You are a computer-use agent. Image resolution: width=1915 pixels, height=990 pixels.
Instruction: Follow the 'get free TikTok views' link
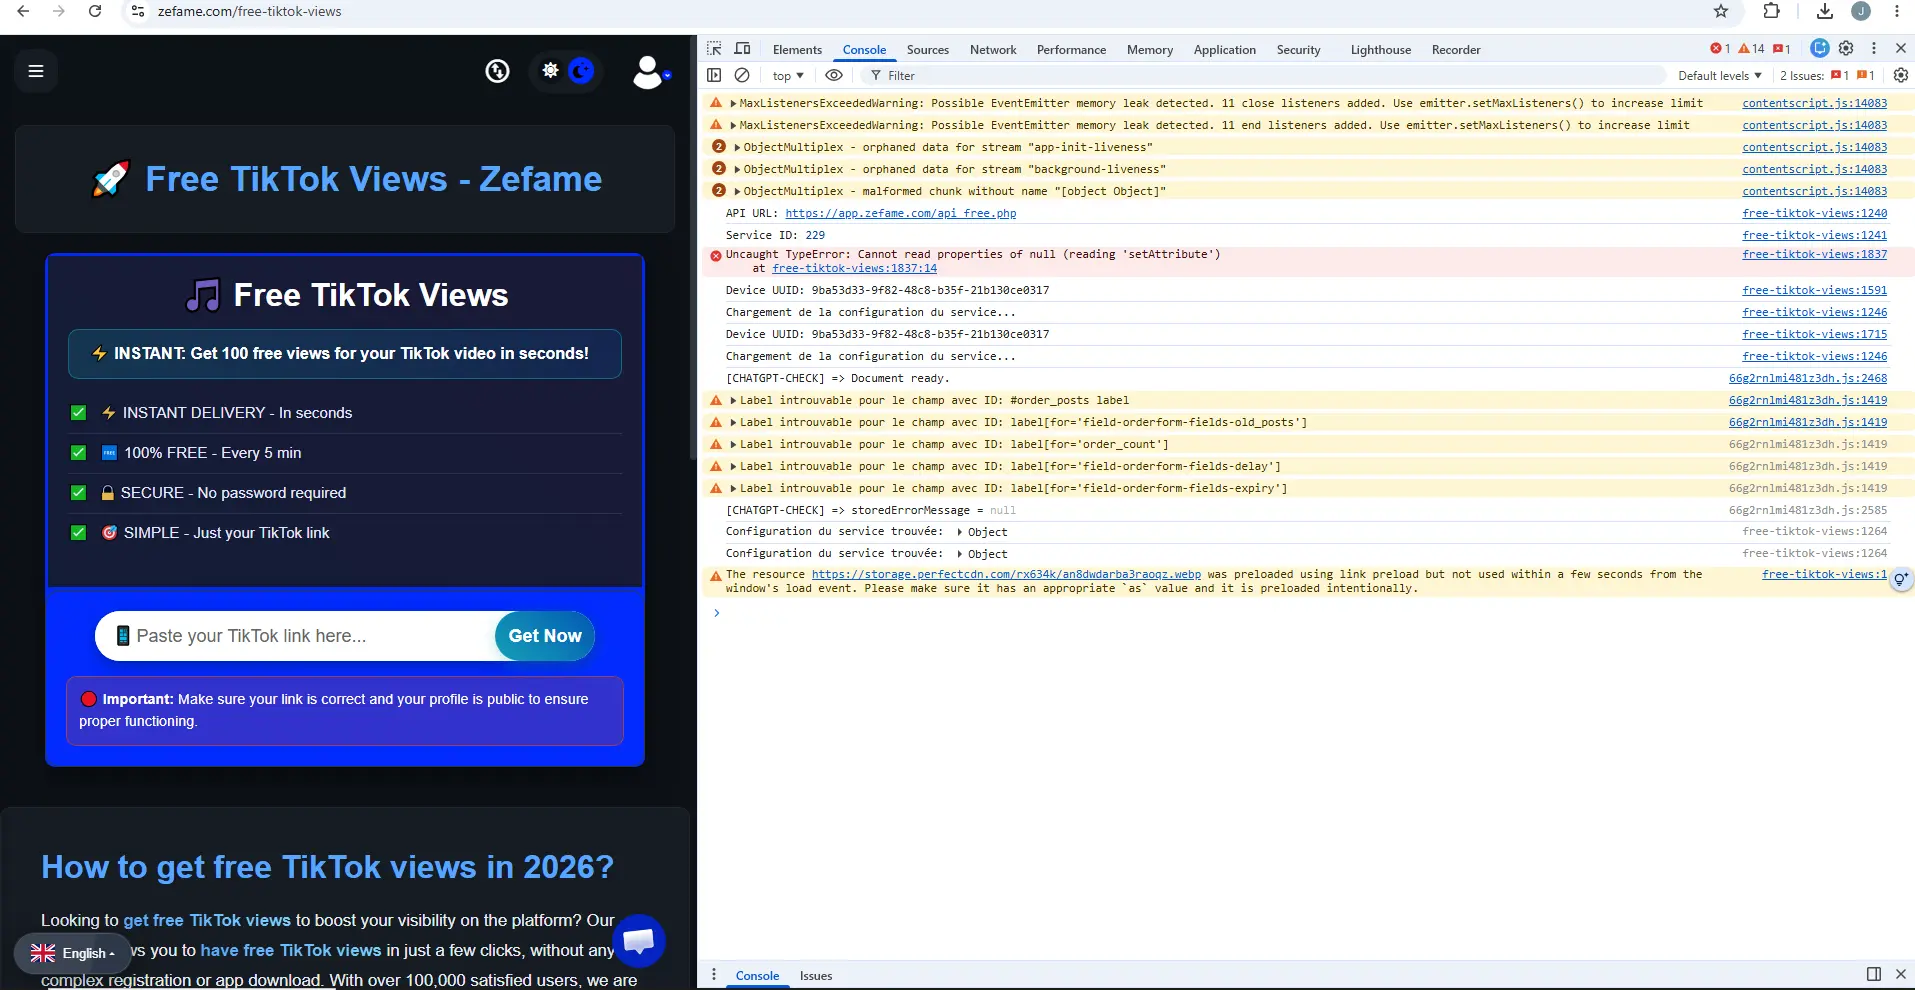click(x=207, y=920)
